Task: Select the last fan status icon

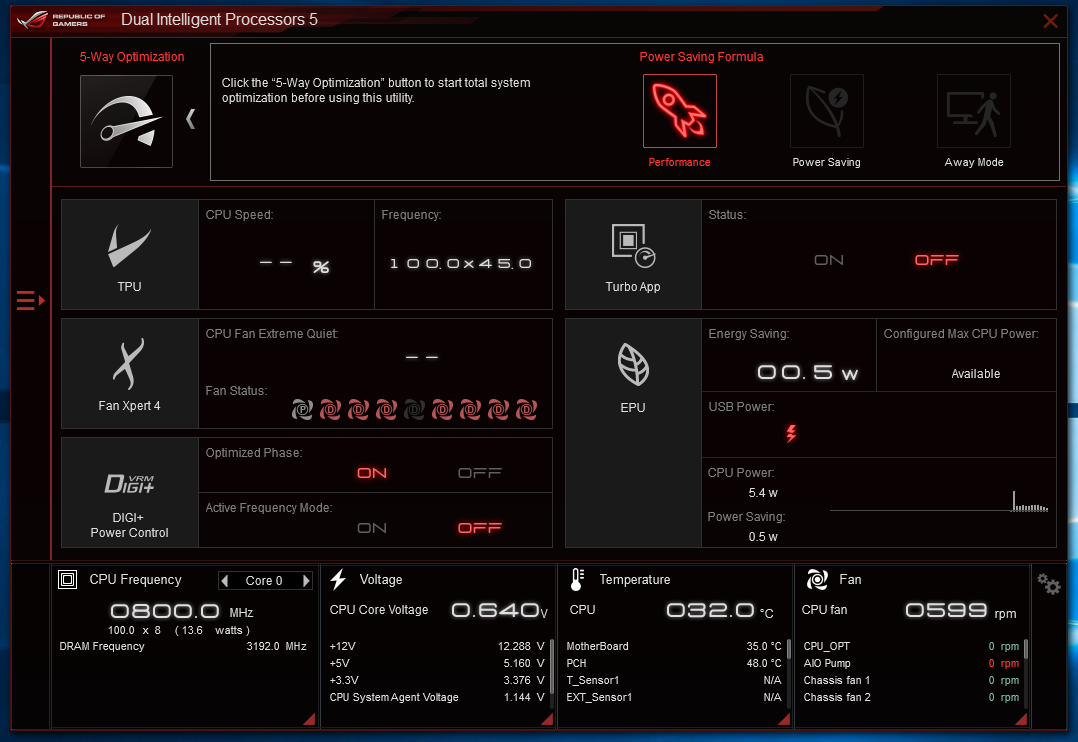Action: [x=526, y=410]
